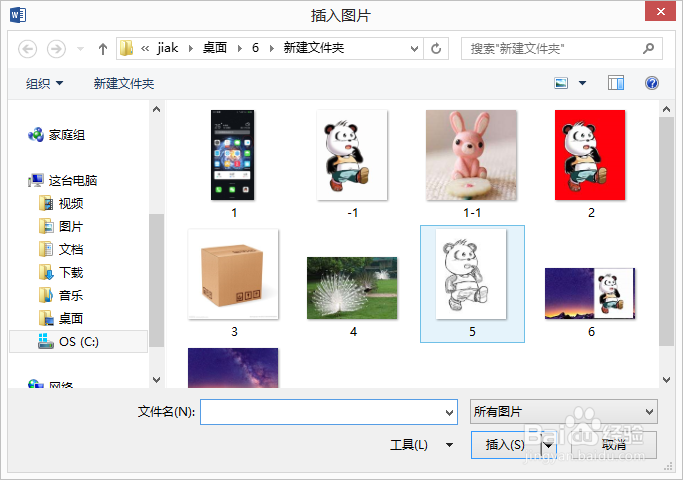Open the 音乐 folder in sidebar

click(71, 296)
